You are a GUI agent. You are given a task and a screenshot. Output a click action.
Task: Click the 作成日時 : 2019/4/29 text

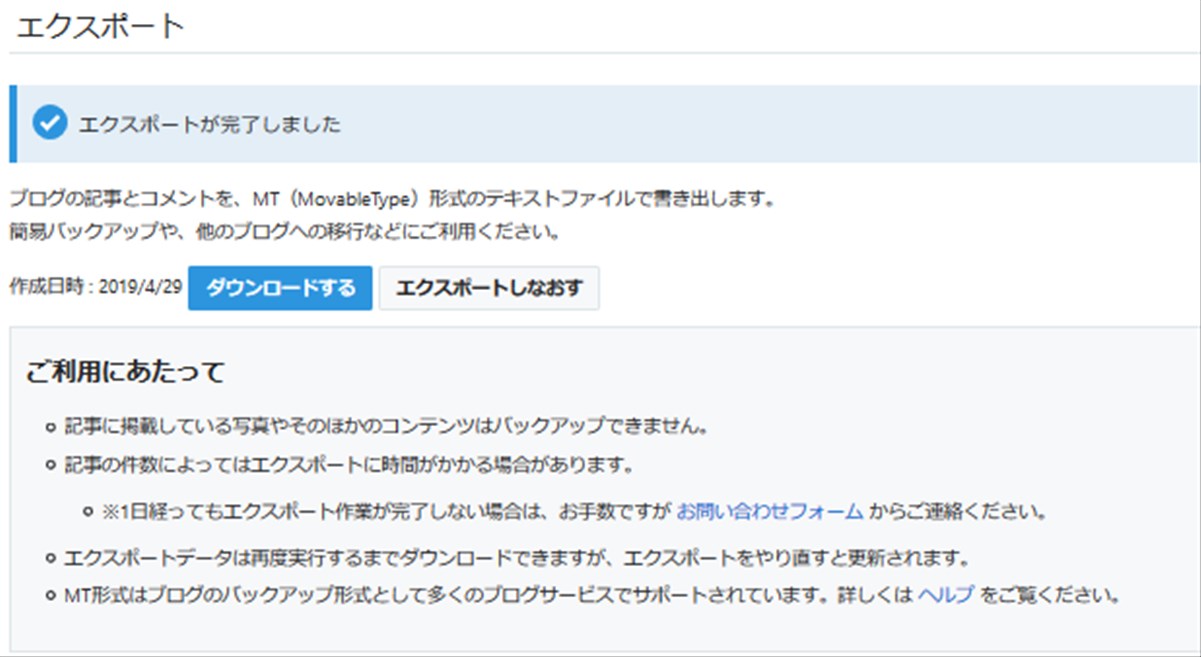(96, 288)
